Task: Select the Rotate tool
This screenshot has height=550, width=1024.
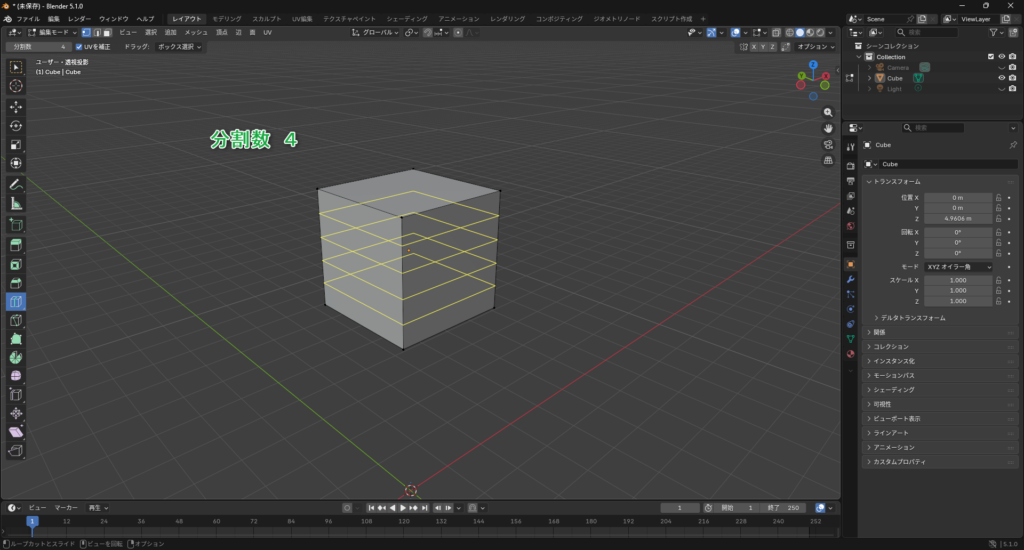Action: [16, 126]
